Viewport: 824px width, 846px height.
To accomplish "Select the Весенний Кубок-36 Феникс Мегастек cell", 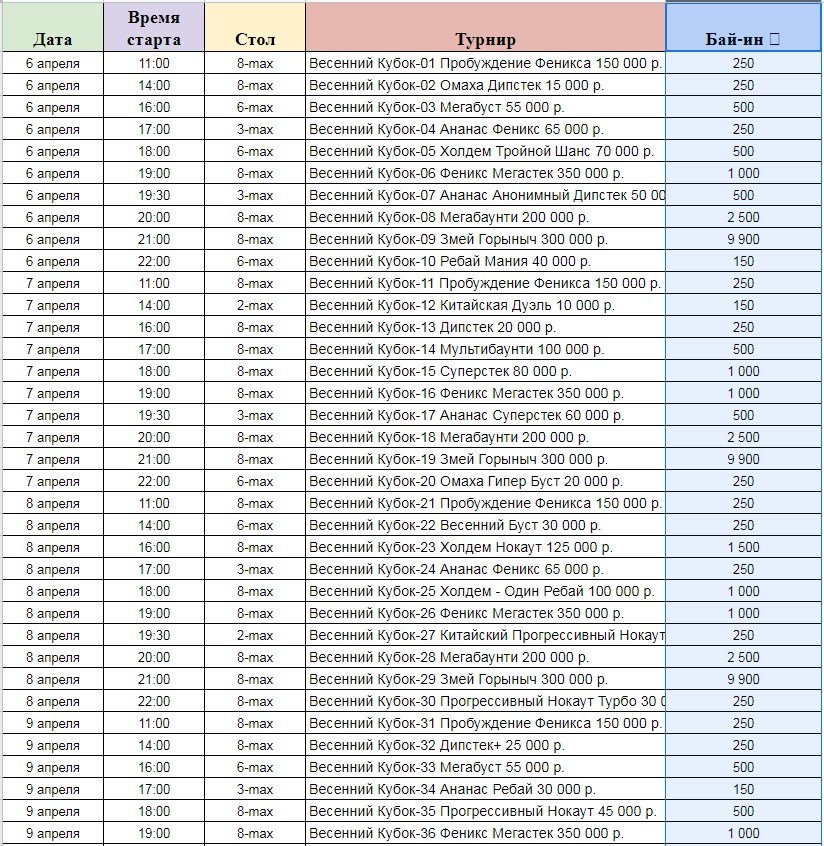I will [x=485, y=833].
